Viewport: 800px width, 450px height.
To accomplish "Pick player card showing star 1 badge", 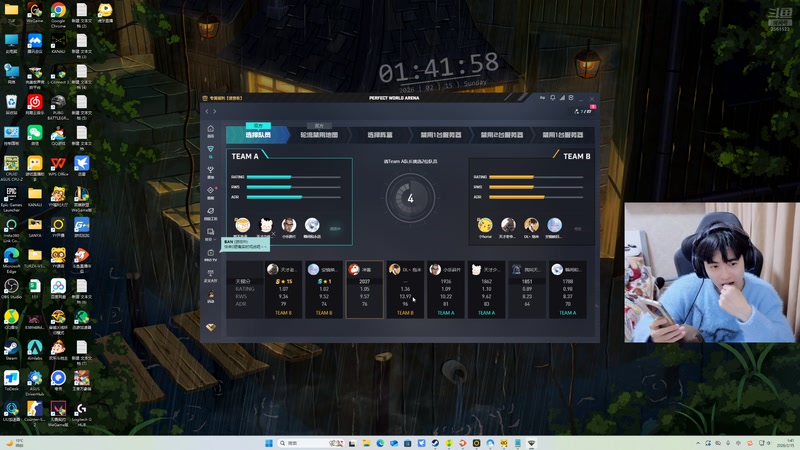I will click(x=324, y=290).
